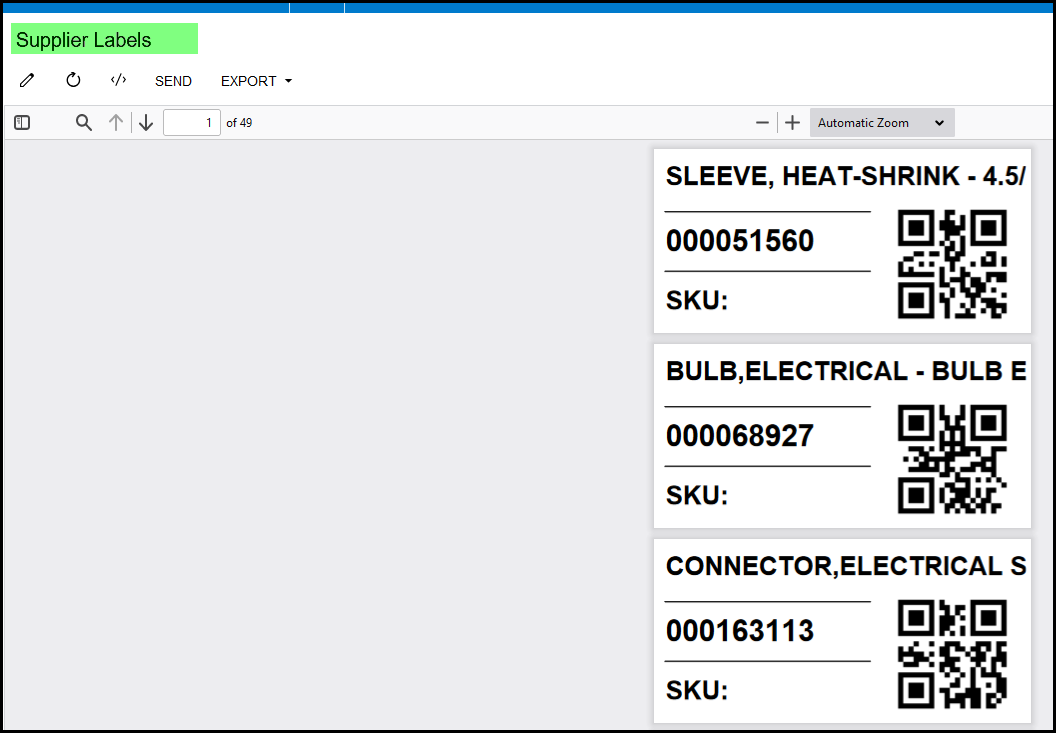Click the code brackets icon
Image resolution: width=1056 pixels, height=733 pixels.
coord(118,80)
